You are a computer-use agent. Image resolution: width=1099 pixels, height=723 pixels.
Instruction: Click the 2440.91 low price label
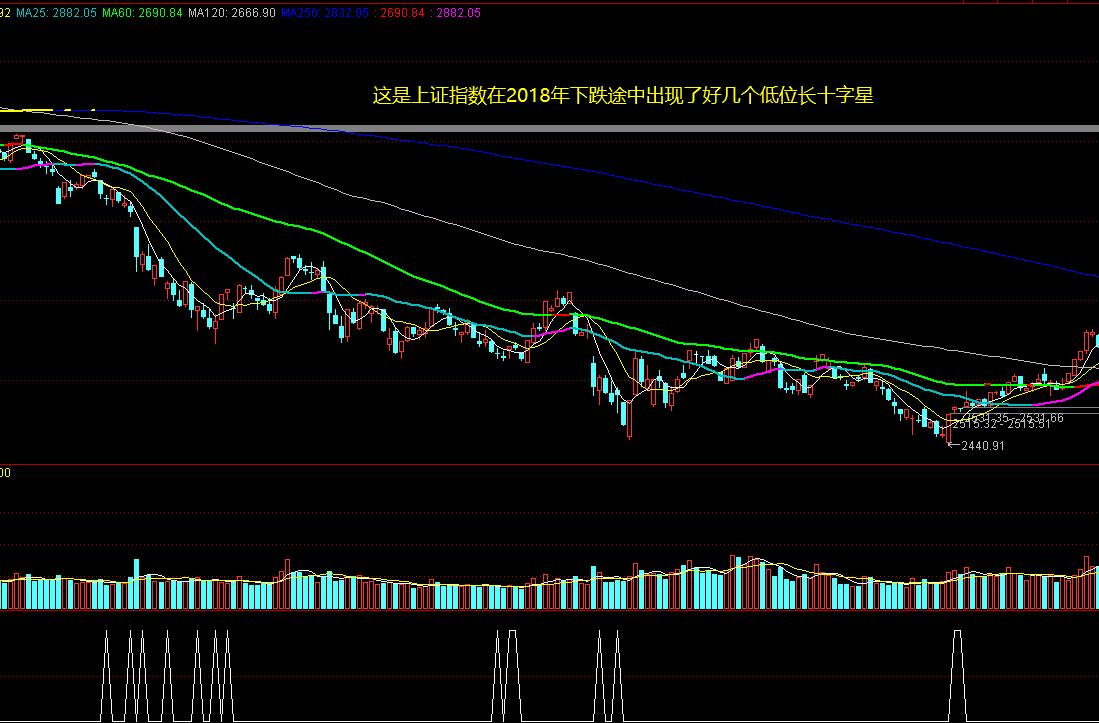coord(982,446)
